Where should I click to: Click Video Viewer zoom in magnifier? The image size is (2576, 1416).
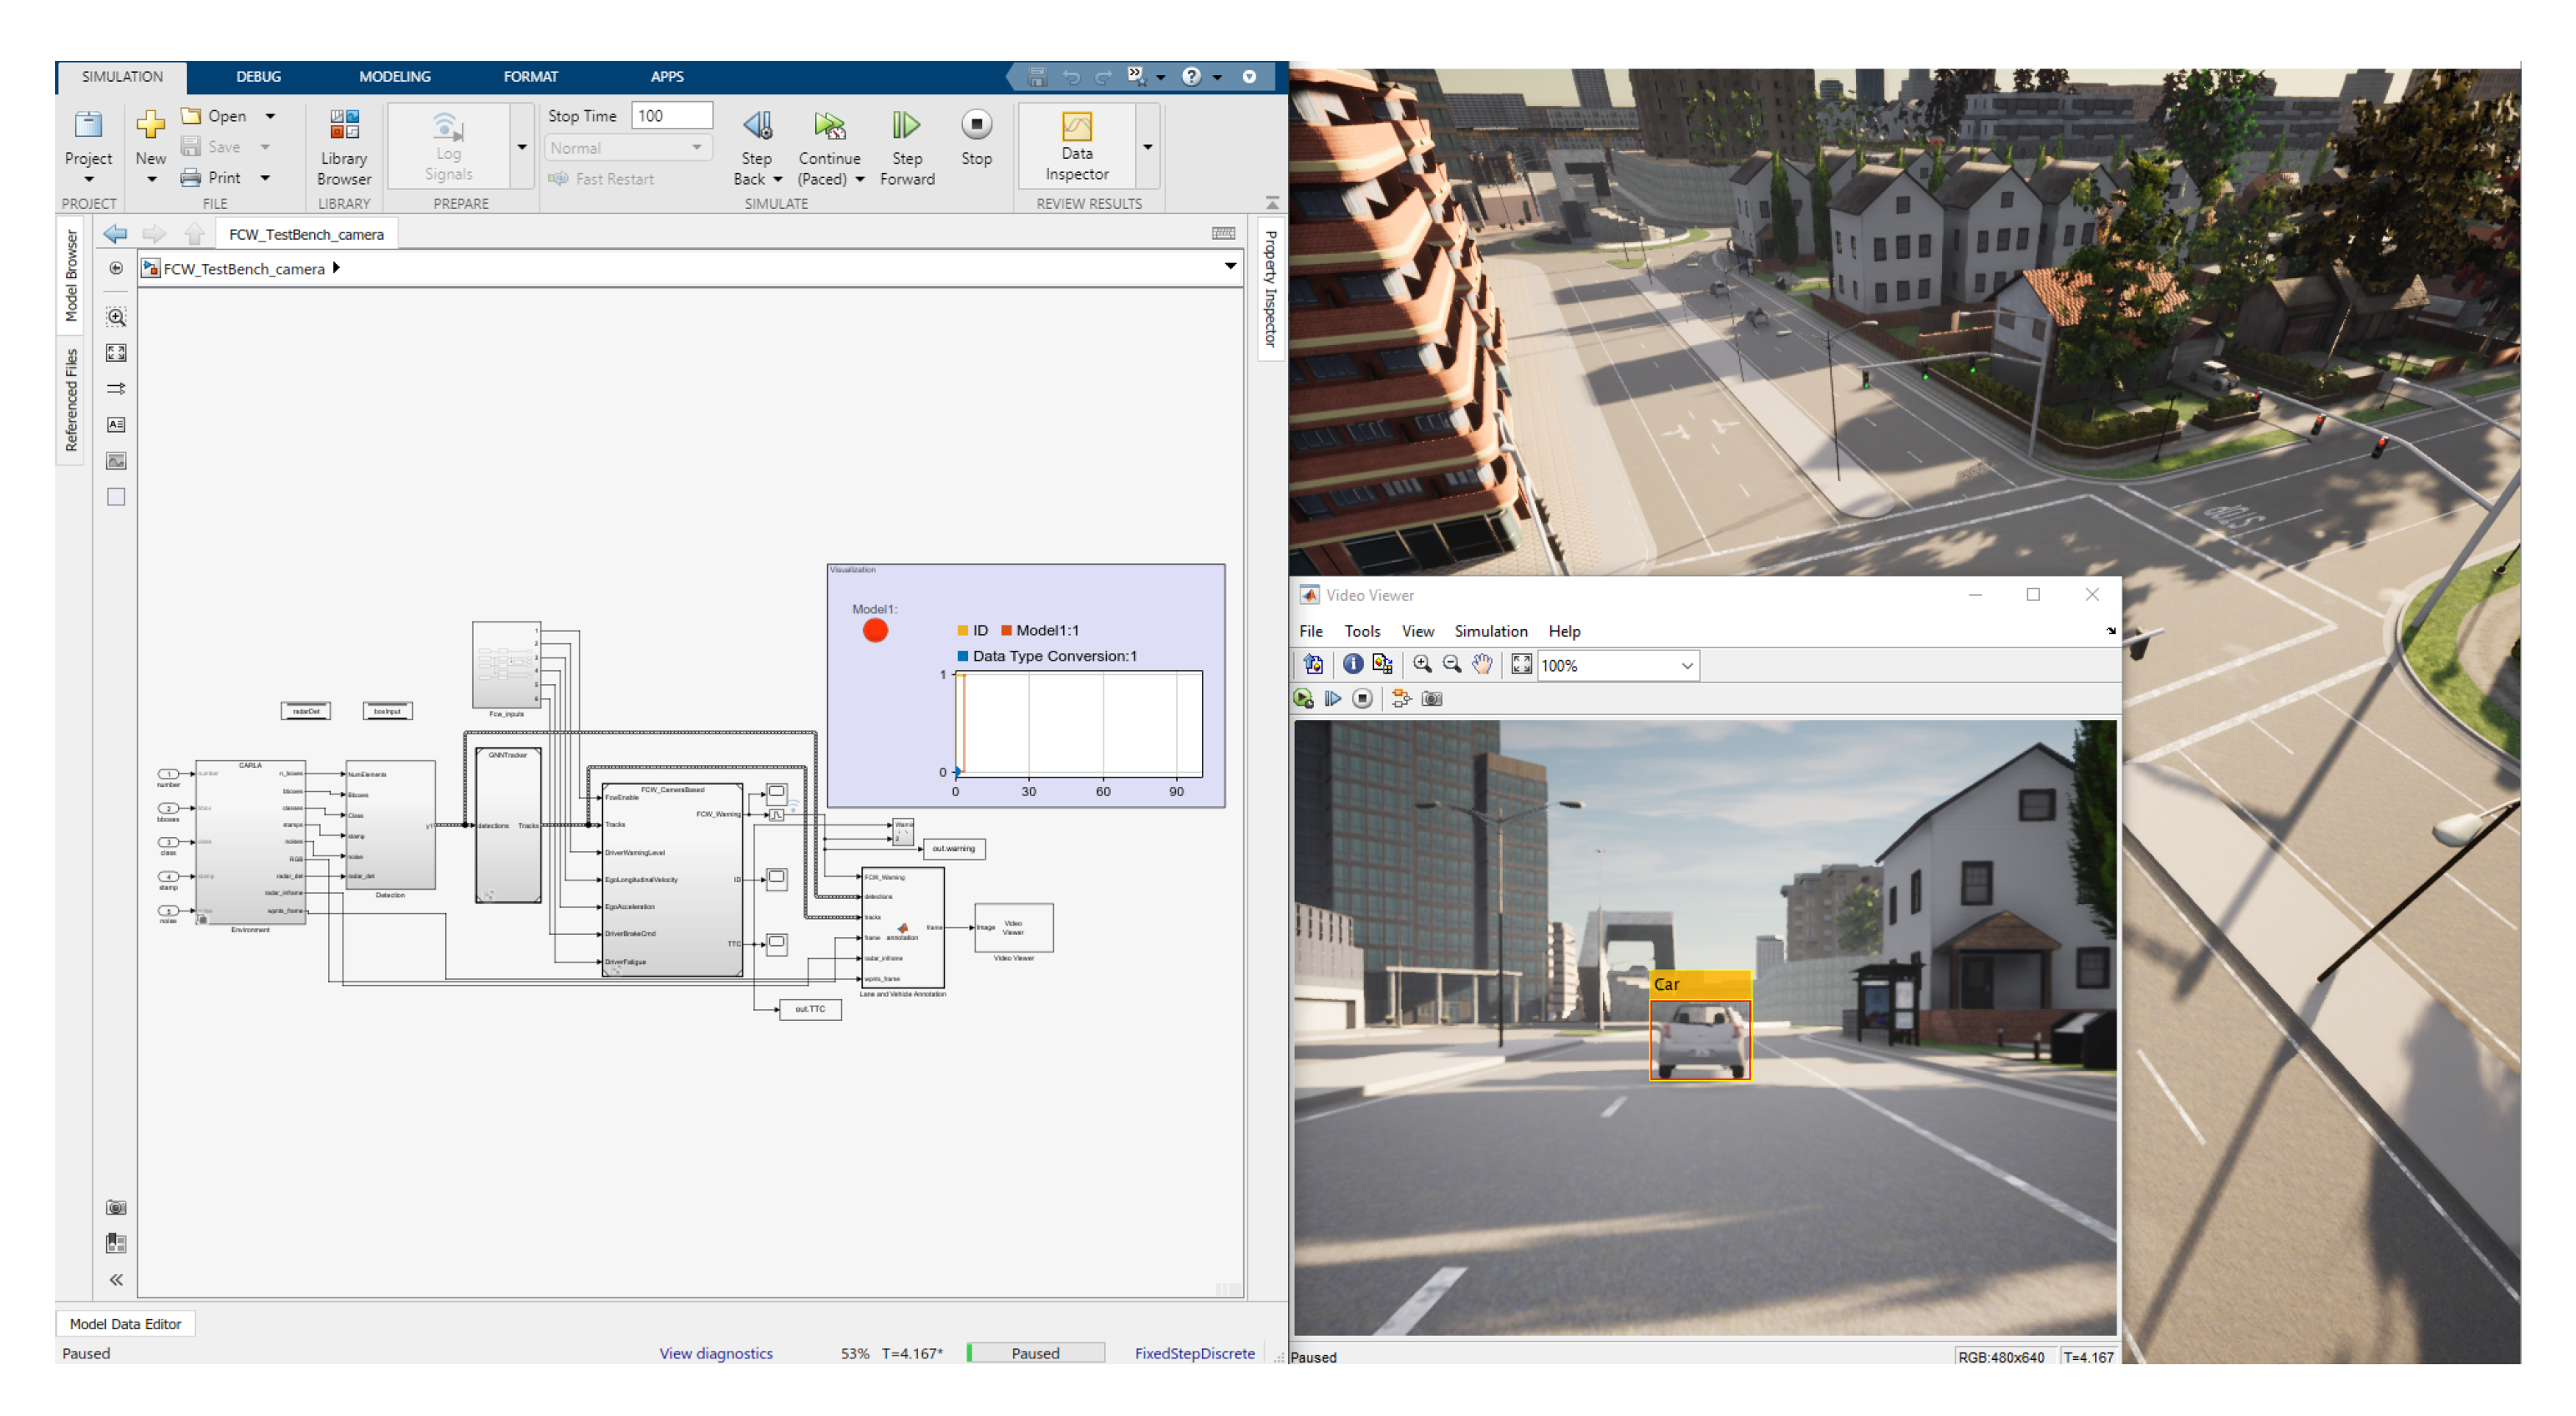coord(1421,665)
